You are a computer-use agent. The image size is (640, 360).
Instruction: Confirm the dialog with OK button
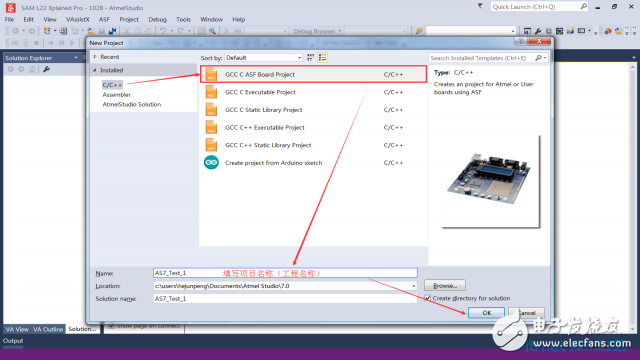pos(486,313)
